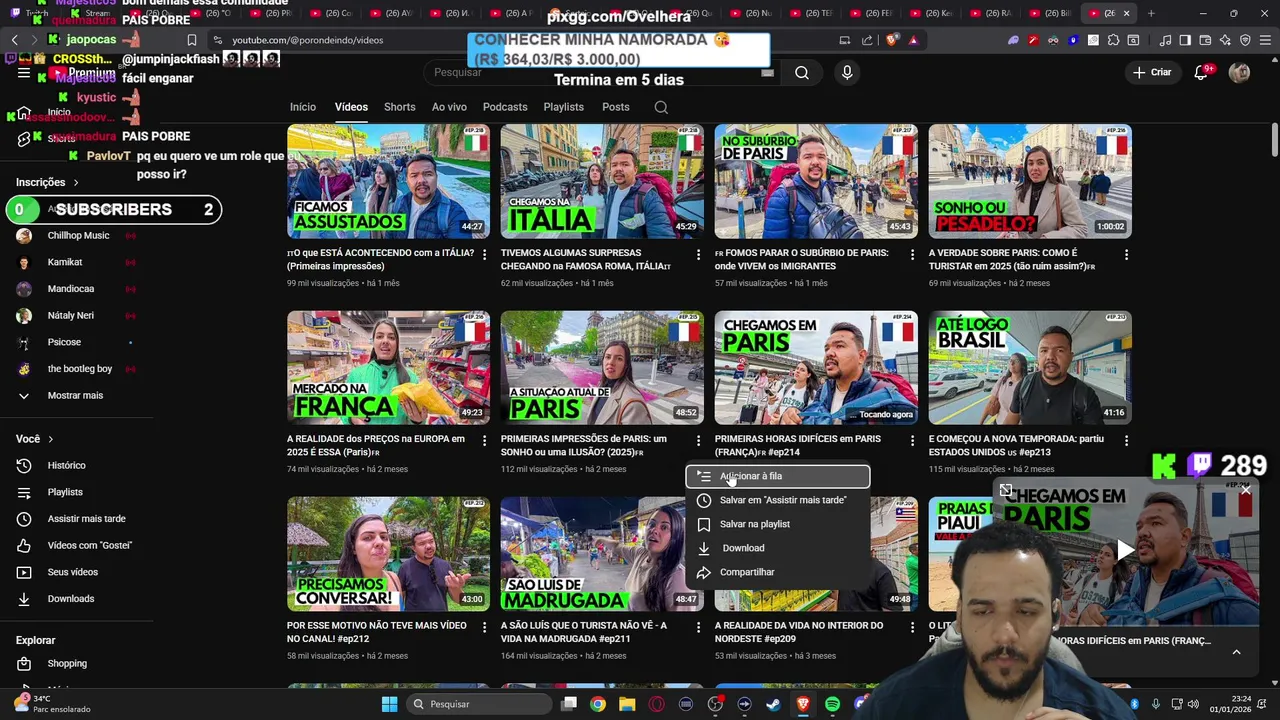Search within channel magnifier icon
The width and height of the screenshot is (1280, 720).
661,107
